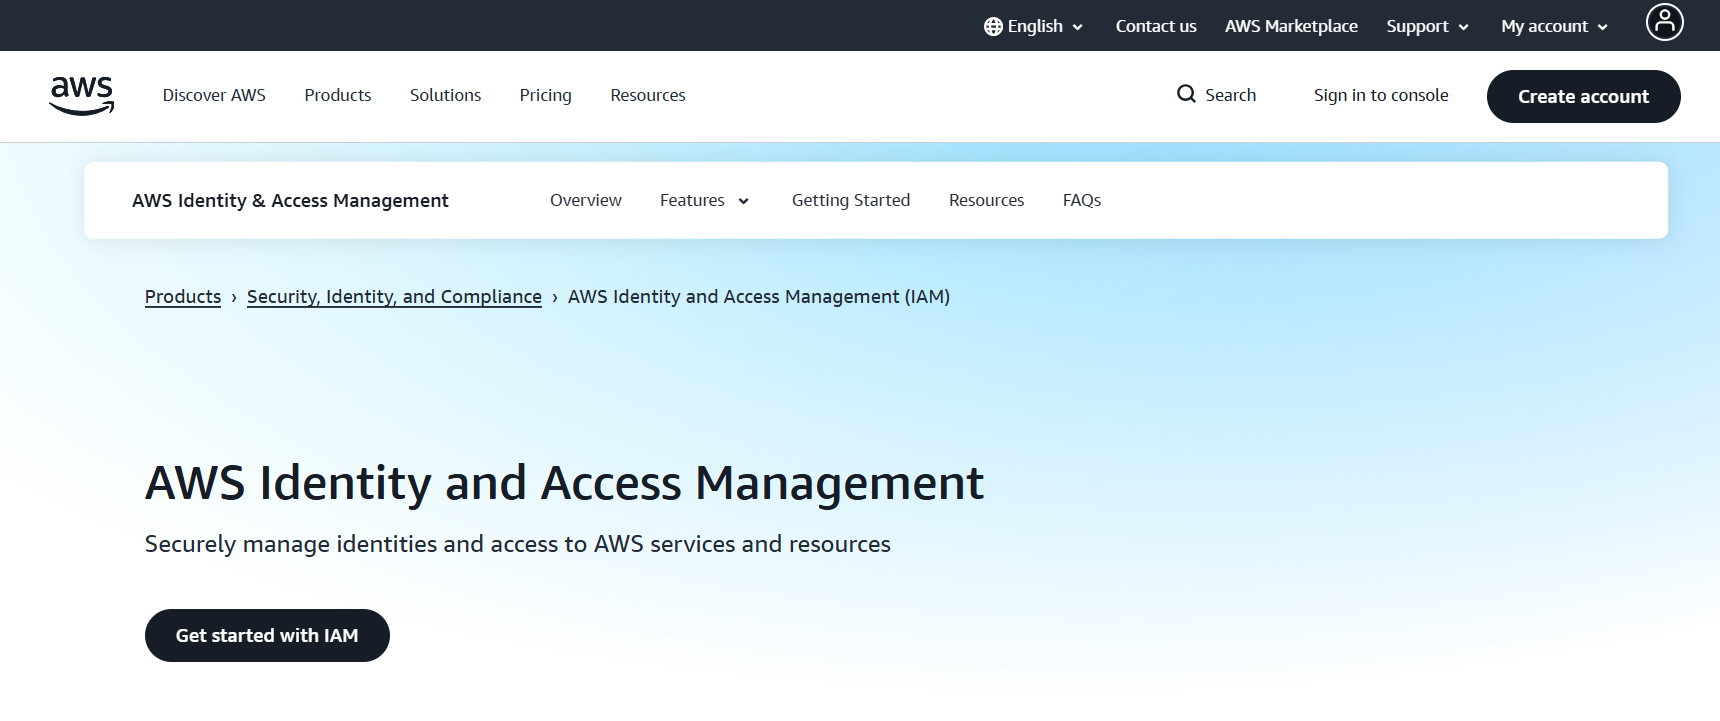This screenshot has width=1720, height=721.
Task: Click the Securely manage identities subtitle text
Action: pos(518,544)
